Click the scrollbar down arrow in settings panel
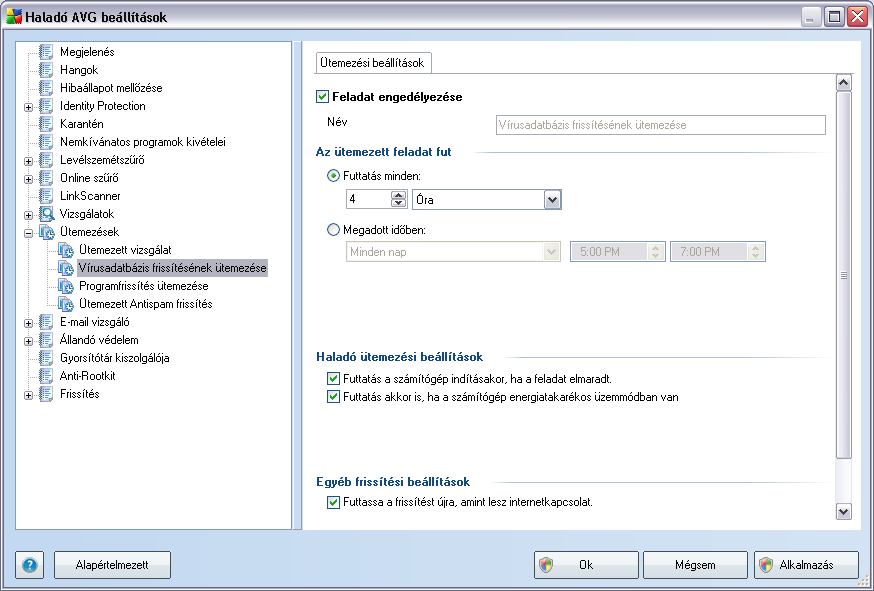 844,511
